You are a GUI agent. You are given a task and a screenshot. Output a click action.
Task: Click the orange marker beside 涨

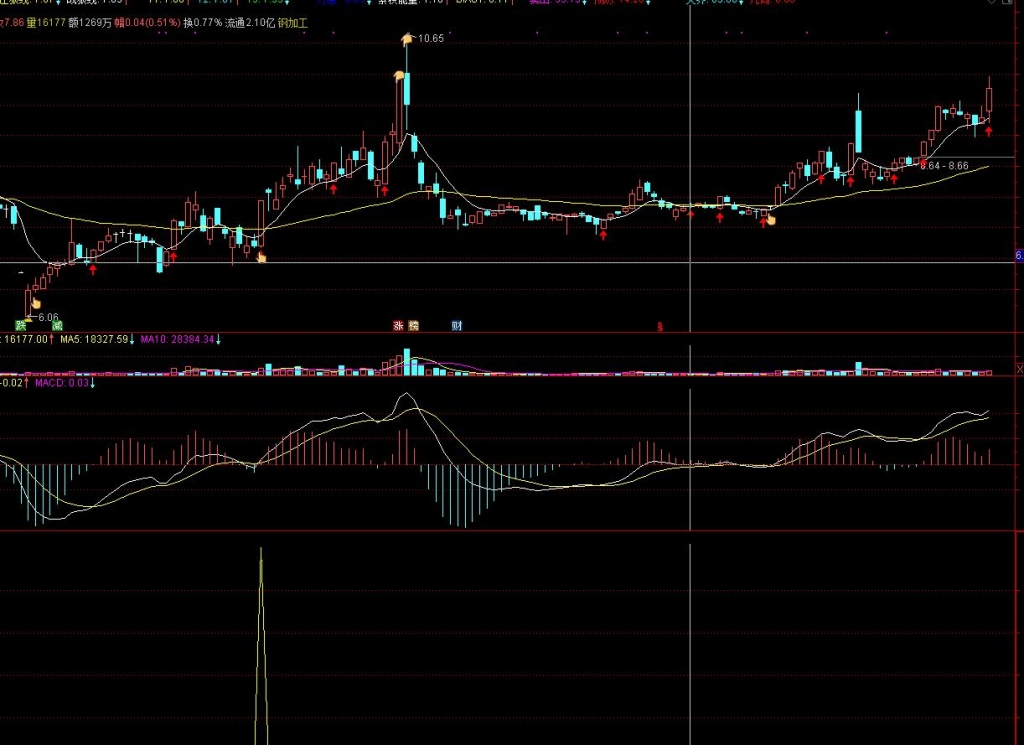tap(413, 325)
